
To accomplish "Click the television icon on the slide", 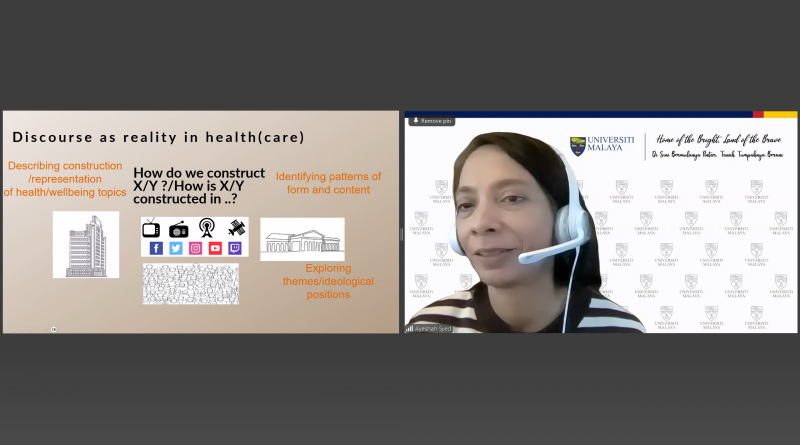I will pos(151,228).
